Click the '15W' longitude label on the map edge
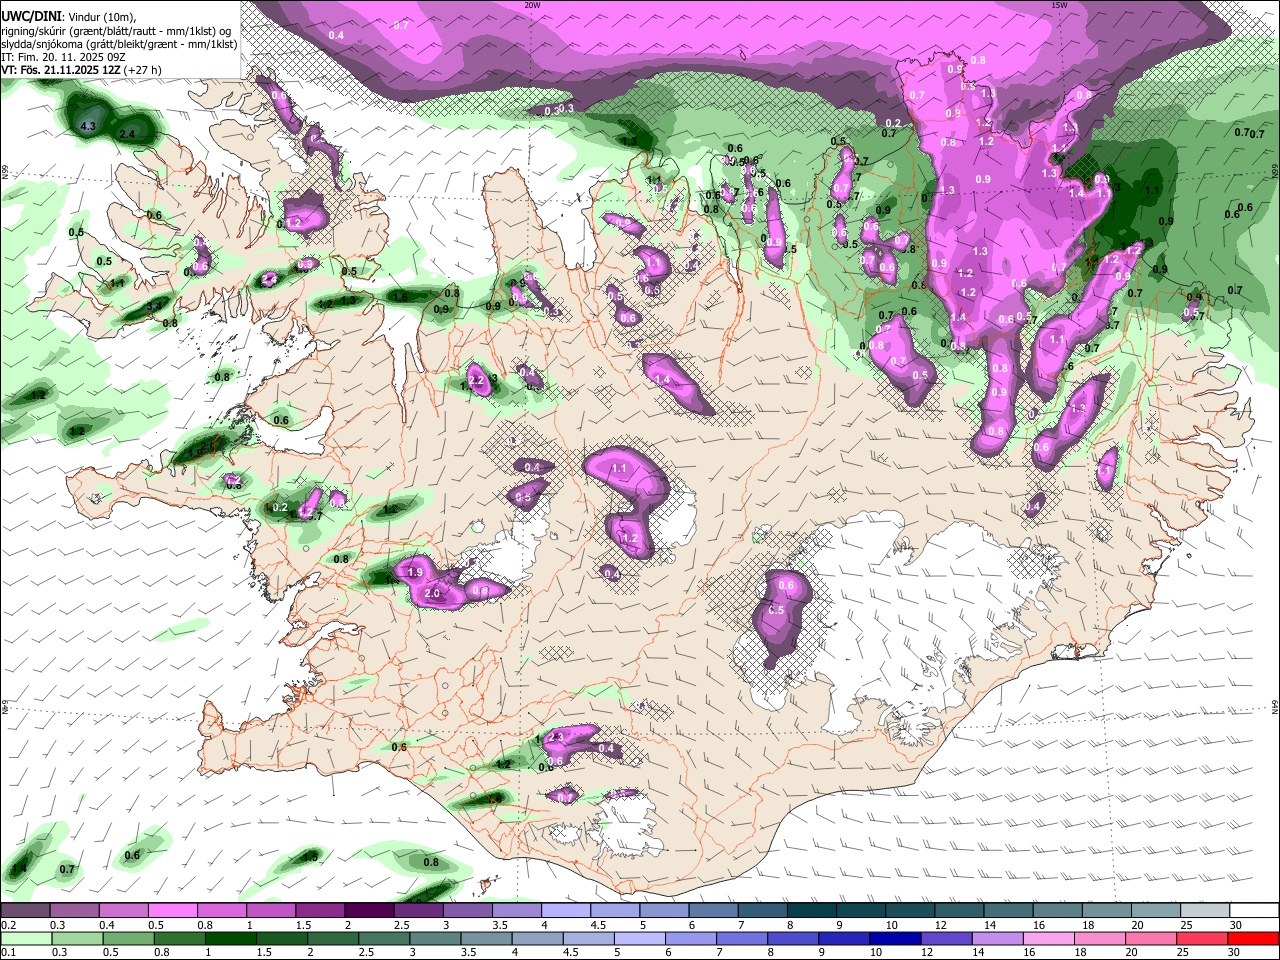 point(1059,5)
